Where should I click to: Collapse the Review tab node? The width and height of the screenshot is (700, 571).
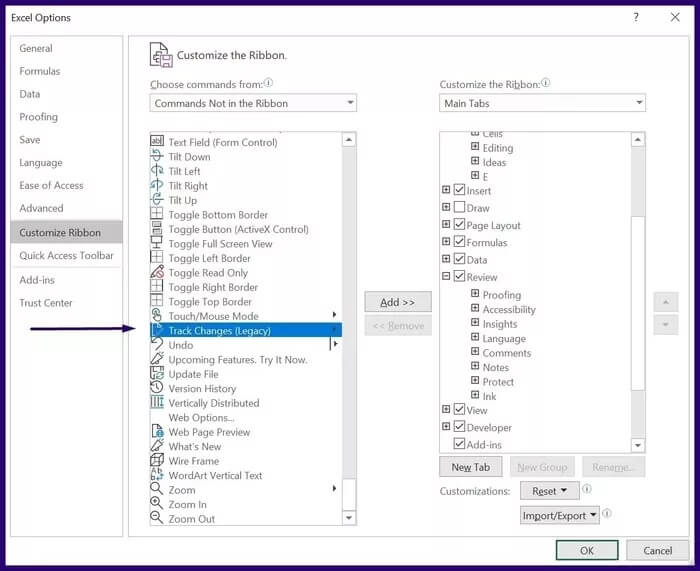pyautogui.click(x=446, y=276)
